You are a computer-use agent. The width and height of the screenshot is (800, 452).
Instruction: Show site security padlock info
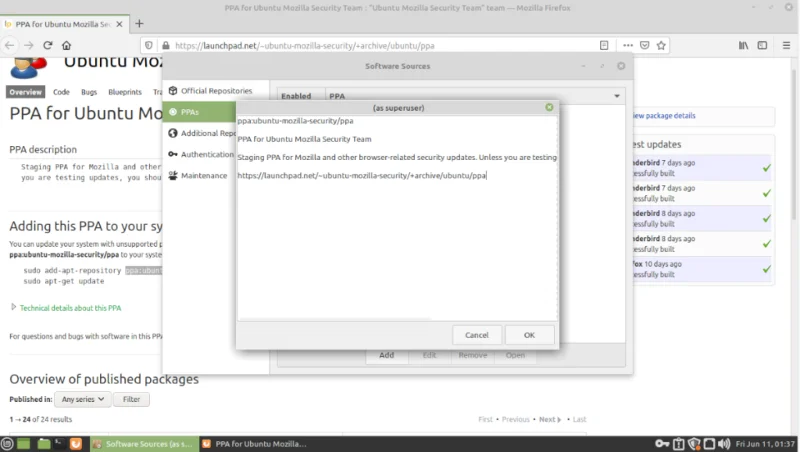coord(166,45)
